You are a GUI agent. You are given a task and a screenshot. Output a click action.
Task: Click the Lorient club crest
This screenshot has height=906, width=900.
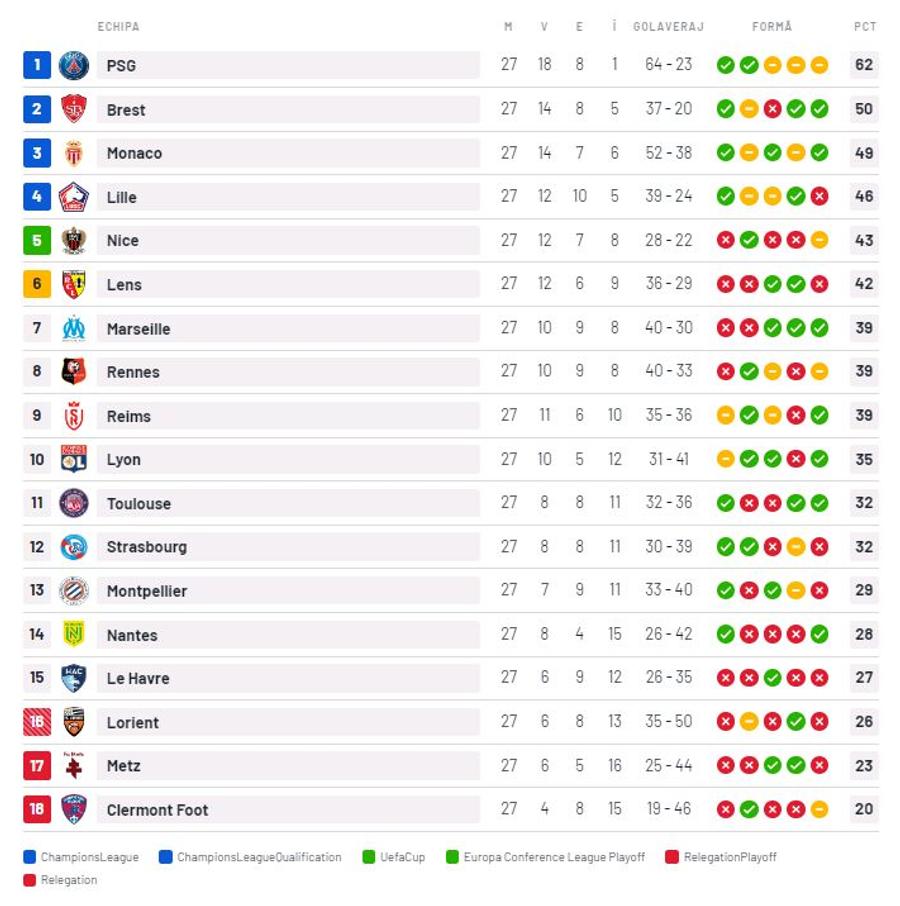coord(74,722)
